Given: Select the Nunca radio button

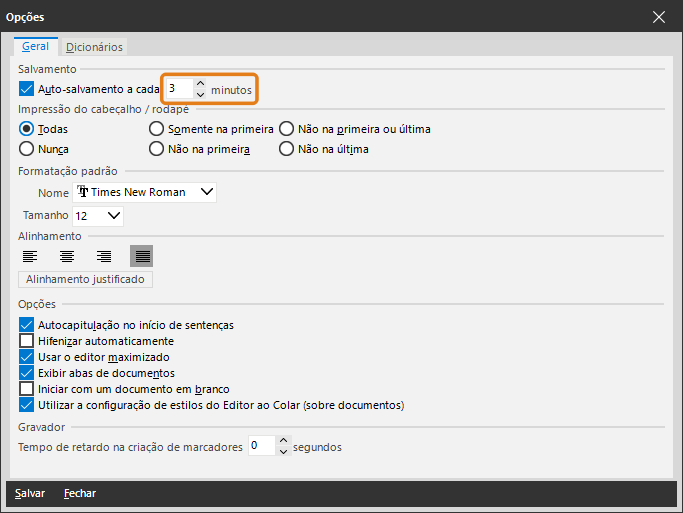Looking at the screenshot, I should click(27, 149).
